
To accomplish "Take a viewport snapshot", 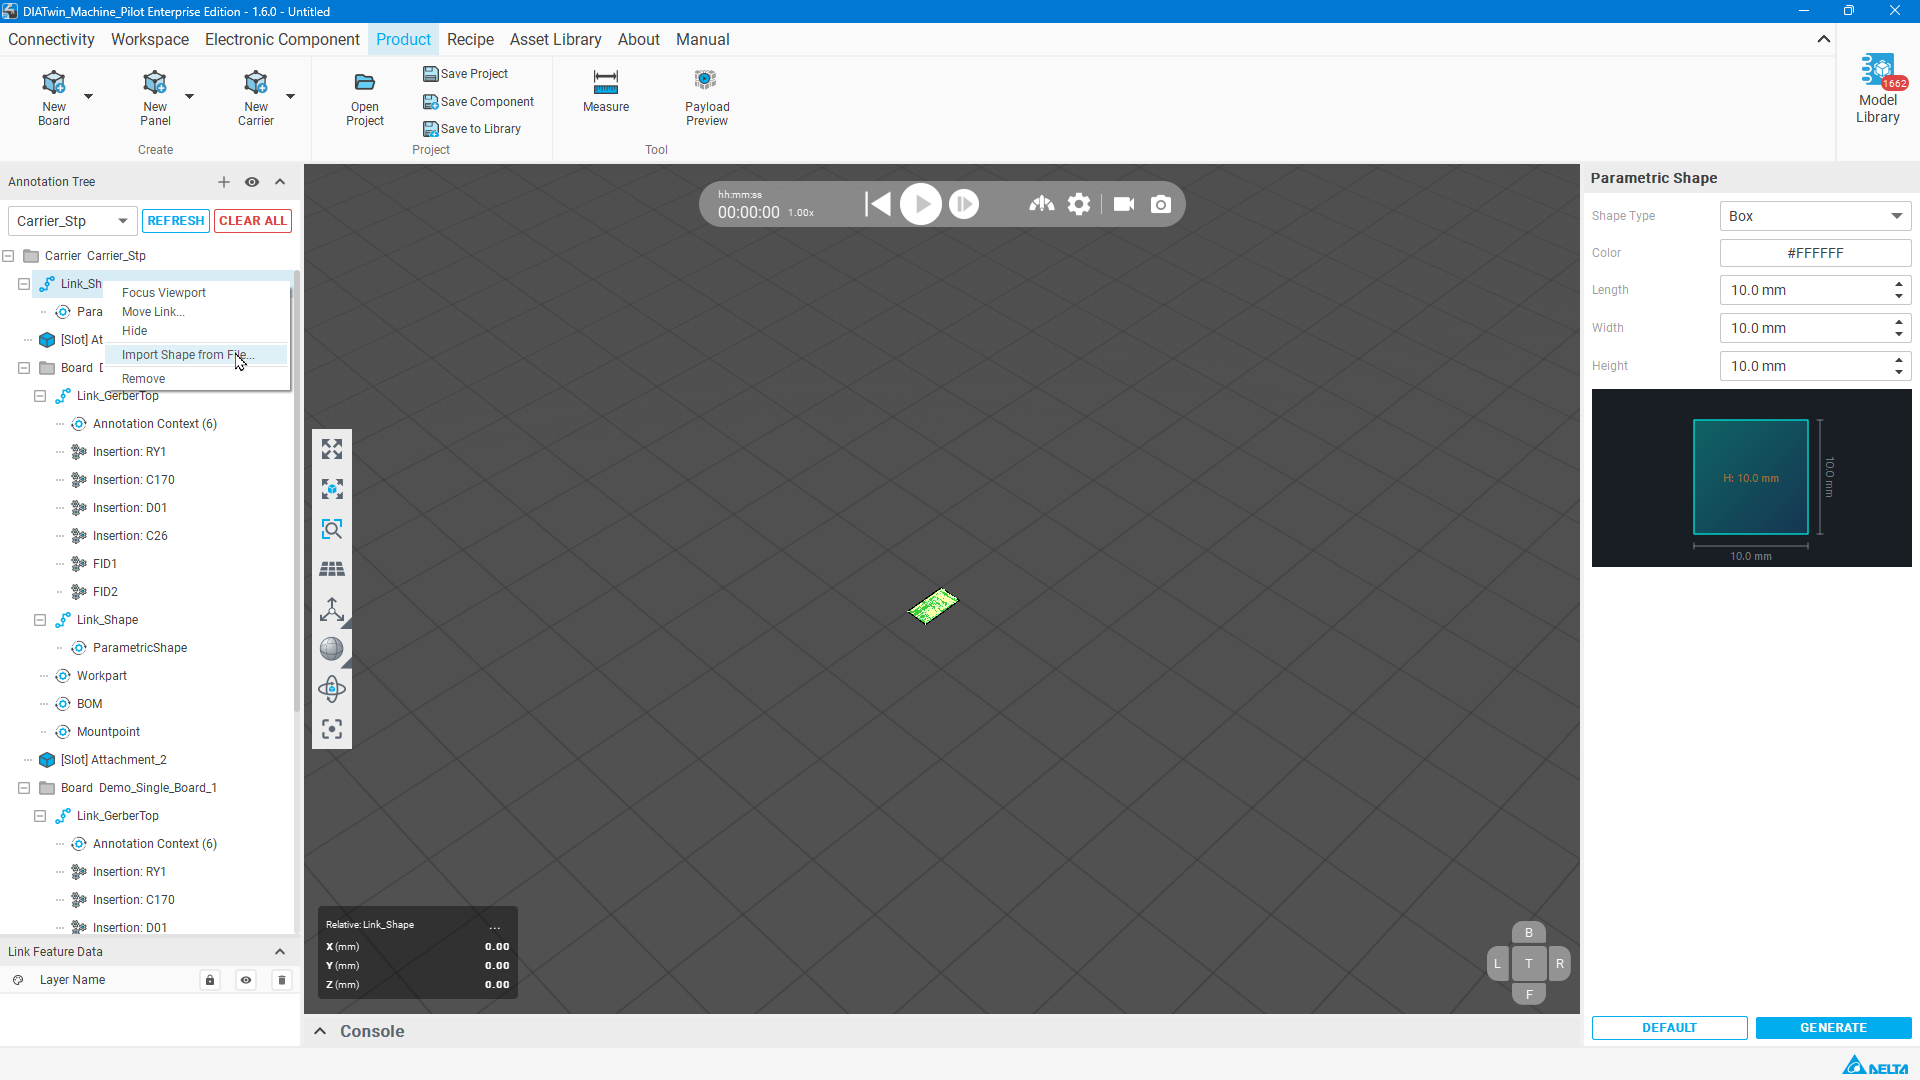I will pos(1161,204).
